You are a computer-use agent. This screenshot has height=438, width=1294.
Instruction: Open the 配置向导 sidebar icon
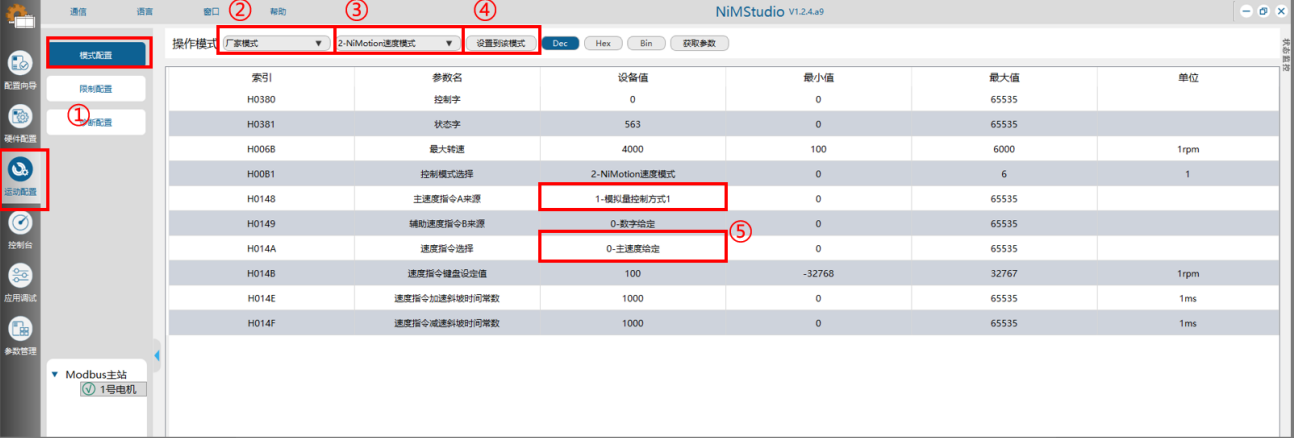20,66
